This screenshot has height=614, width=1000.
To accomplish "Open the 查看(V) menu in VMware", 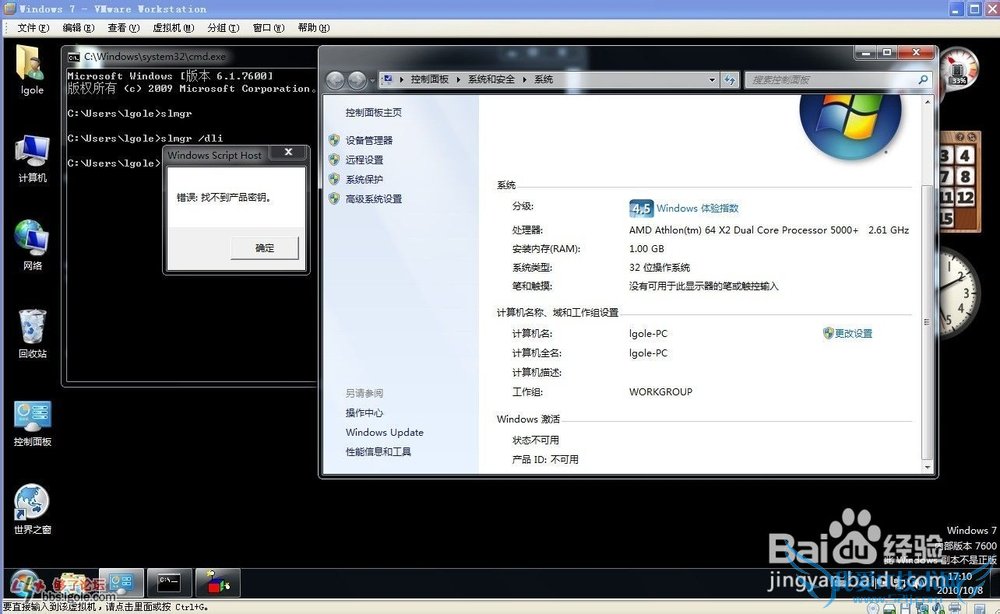I will tap(123, 28).
